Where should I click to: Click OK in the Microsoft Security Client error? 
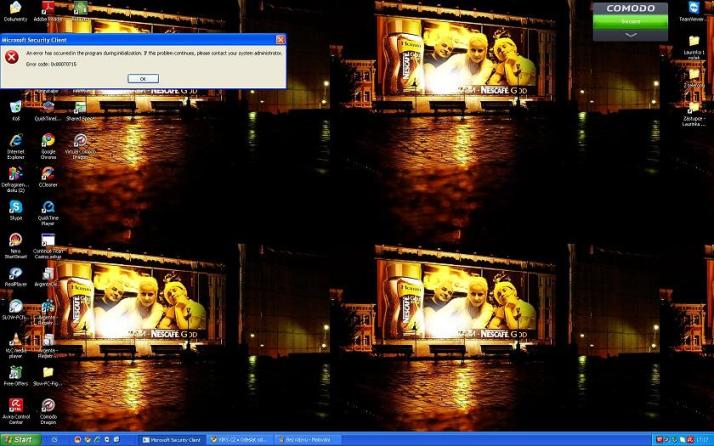click(143, 79)
